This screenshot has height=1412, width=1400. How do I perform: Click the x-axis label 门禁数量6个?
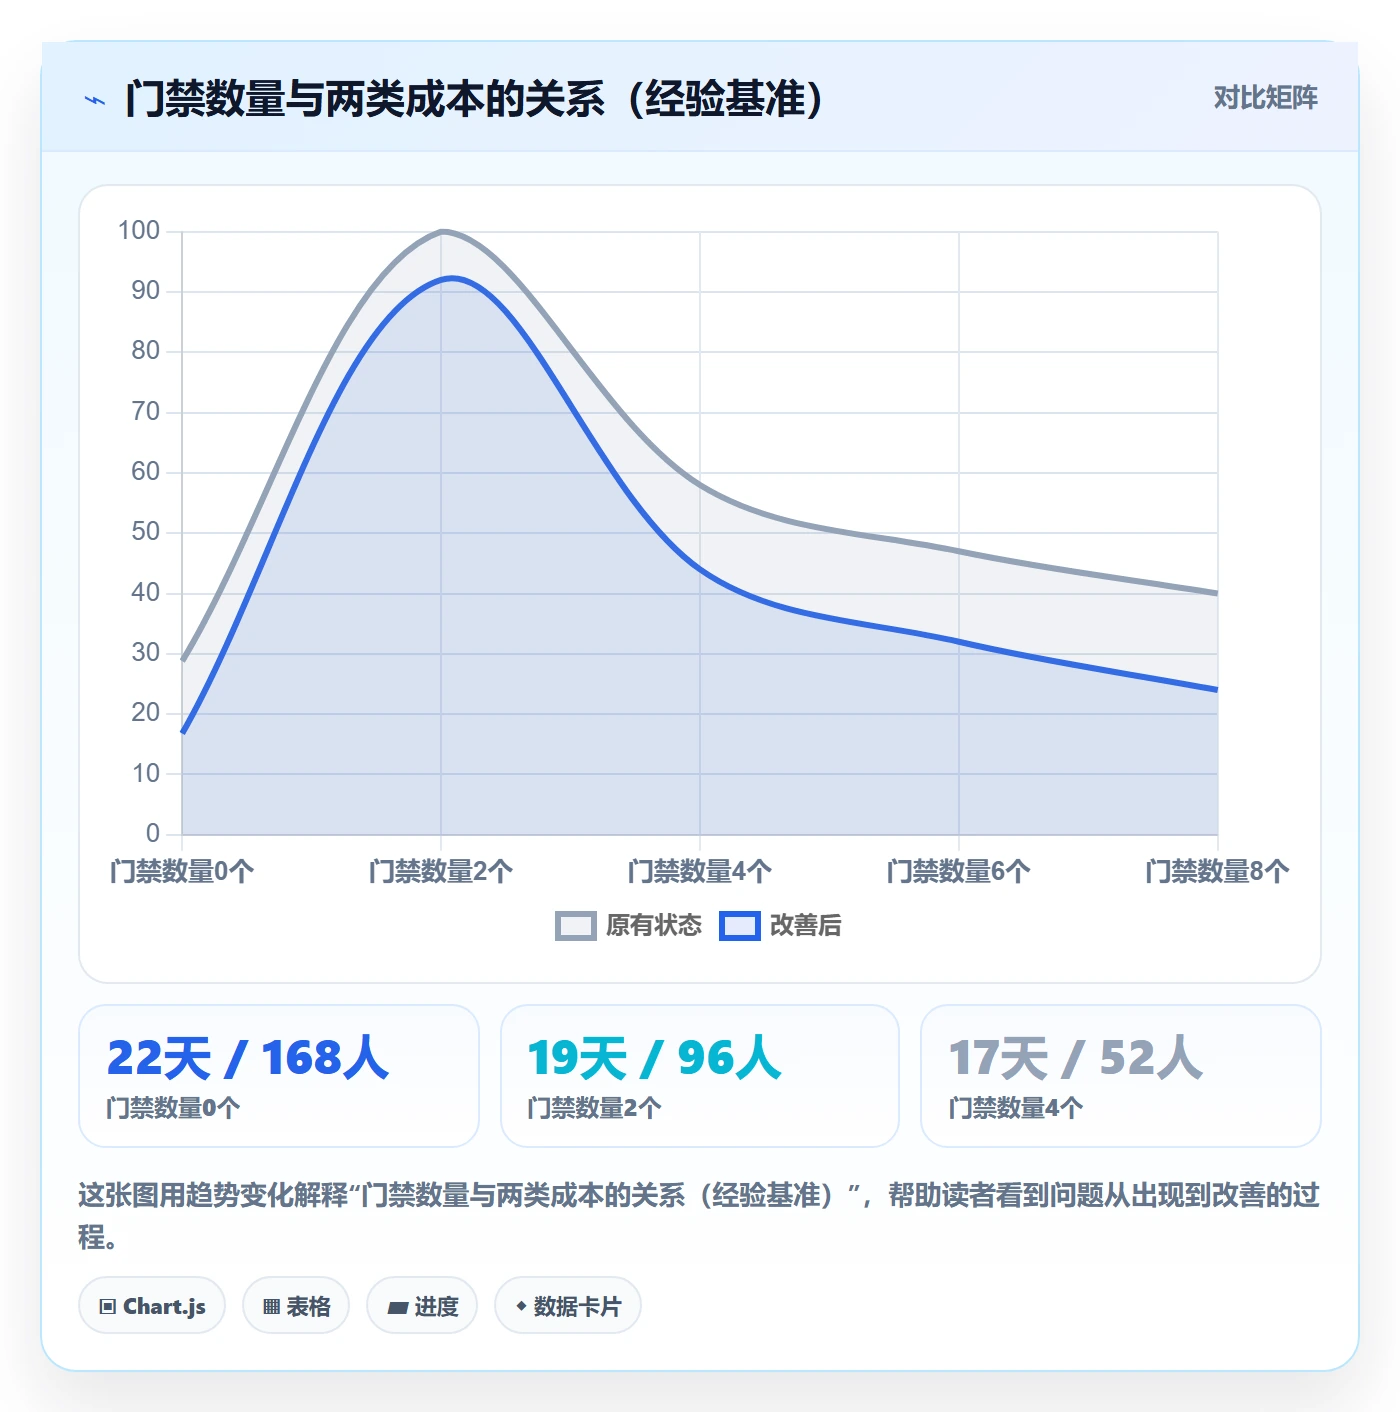(x=959, y=871)
